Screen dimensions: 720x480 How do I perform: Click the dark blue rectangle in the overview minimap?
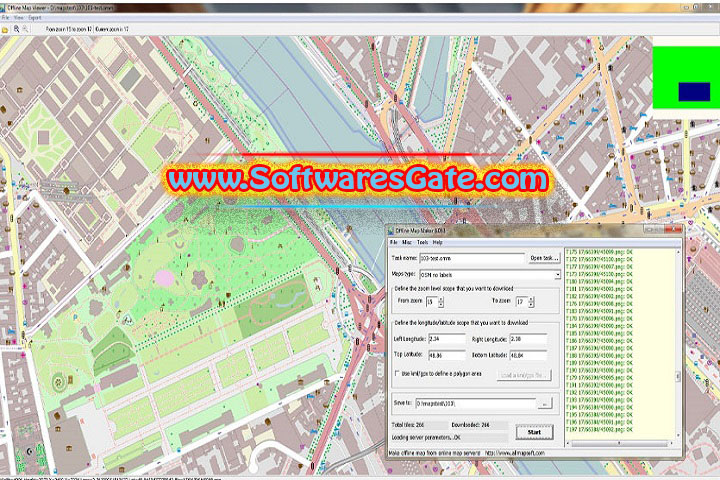coord(694,92)
